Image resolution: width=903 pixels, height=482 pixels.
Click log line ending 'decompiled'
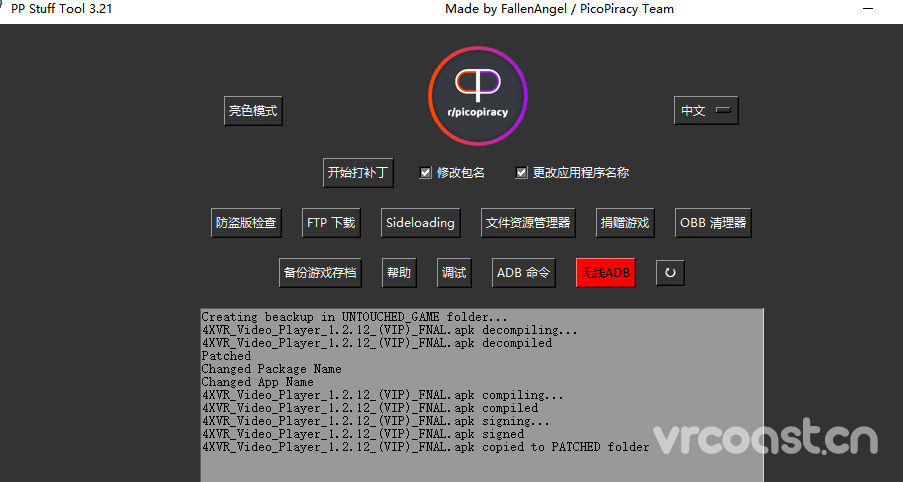tap(377, 343)
